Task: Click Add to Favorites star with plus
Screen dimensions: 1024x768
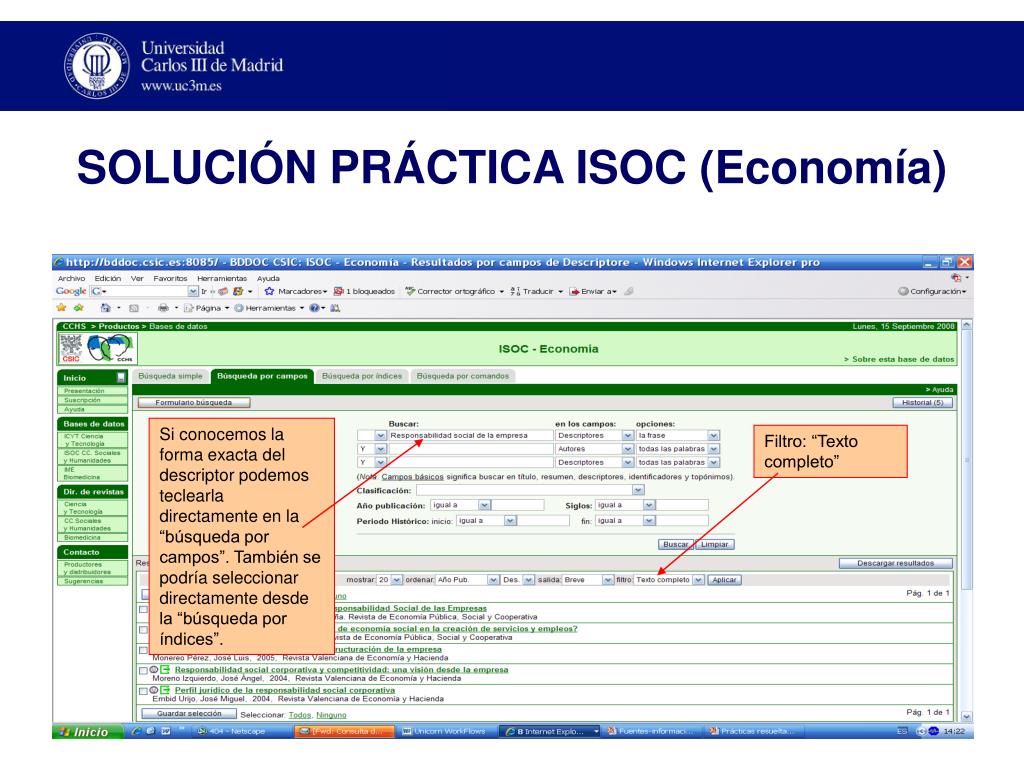Action: [x=79, y=308]
